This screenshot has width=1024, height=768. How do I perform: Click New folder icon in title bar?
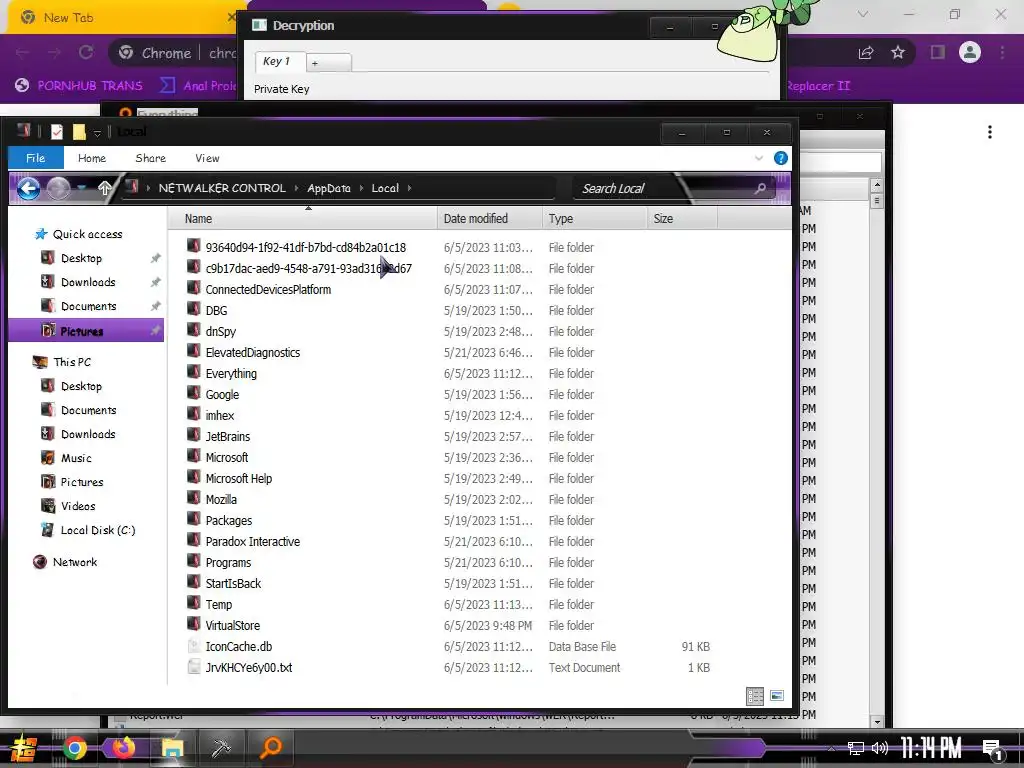pos(79,132)
